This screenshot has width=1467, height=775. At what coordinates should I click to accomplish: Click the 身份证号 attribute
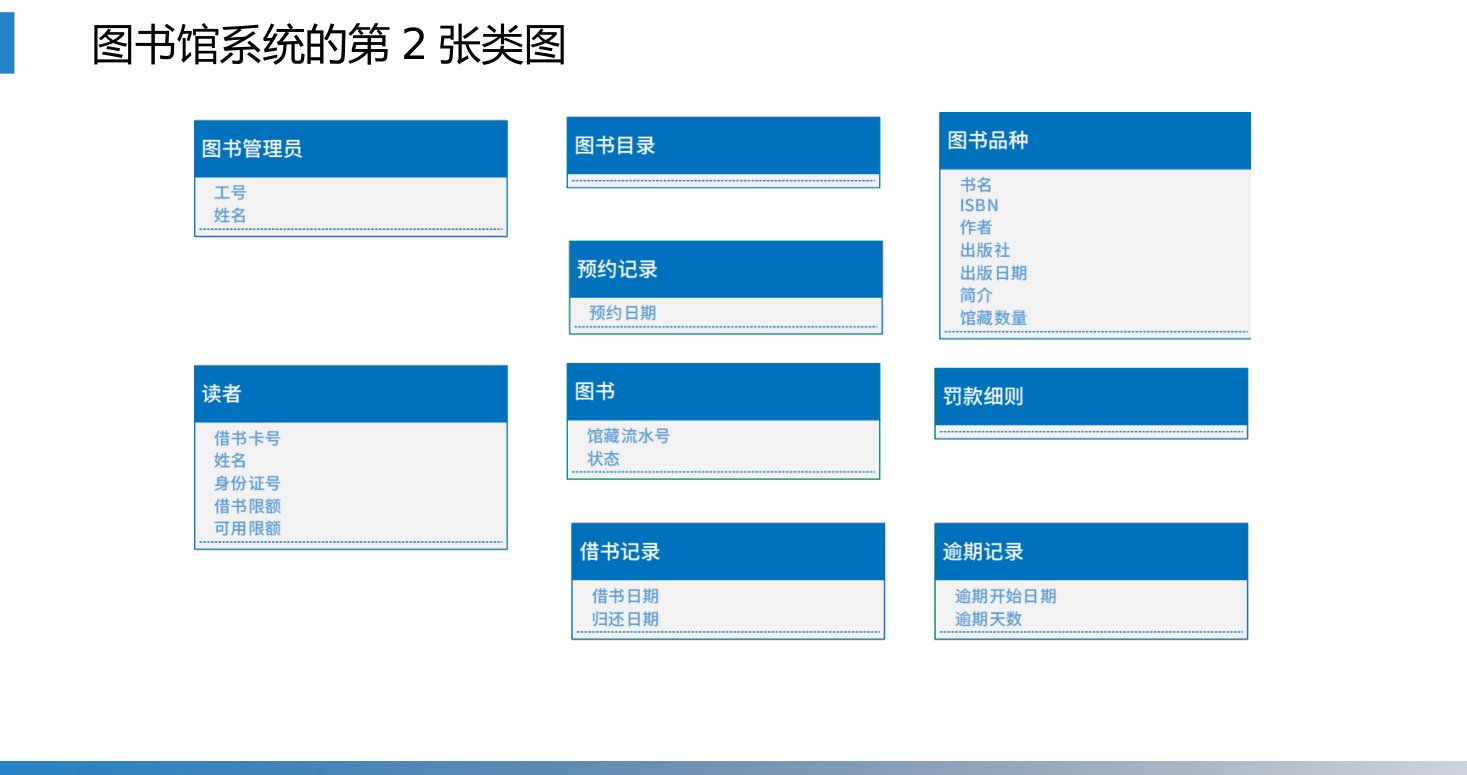coord(247,483)
